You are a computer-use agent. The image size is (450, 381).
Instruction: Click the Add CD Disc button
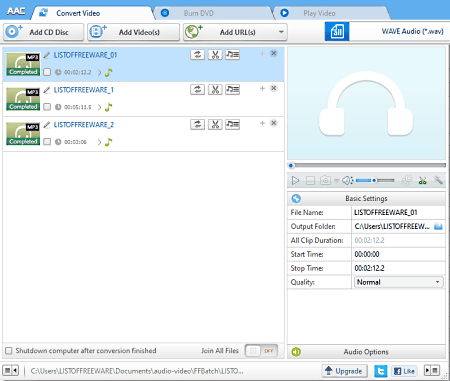(44, 32)
